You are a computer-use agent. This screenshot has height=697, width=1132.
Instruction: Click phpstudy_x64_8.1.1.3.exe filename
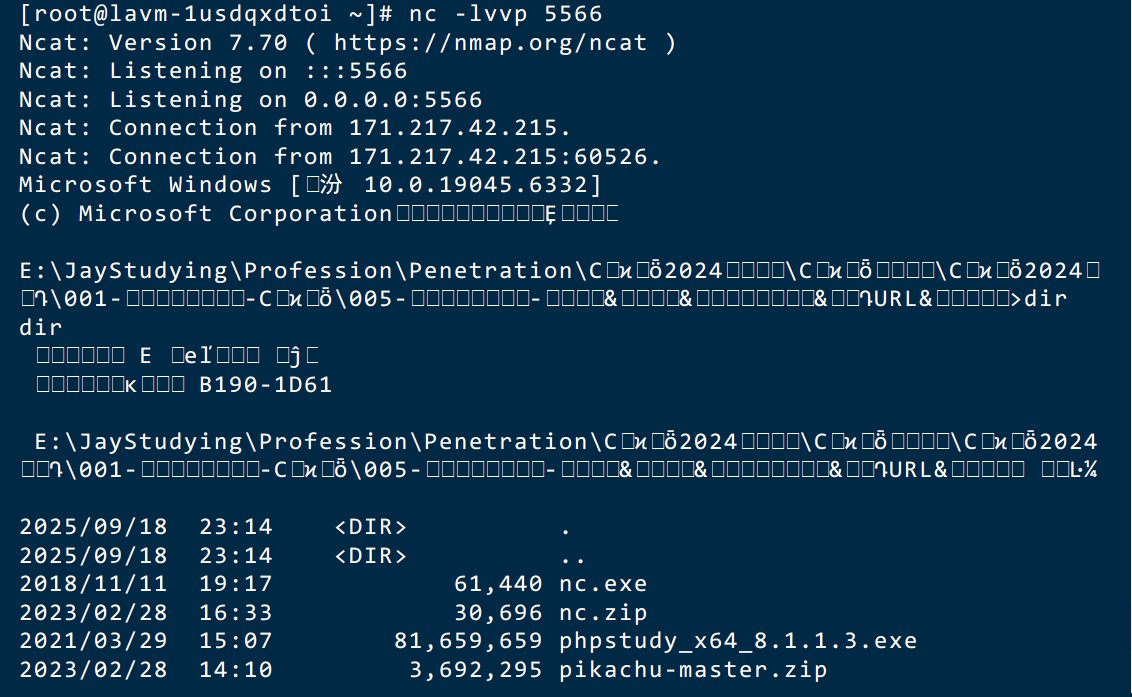coord(738,641)
